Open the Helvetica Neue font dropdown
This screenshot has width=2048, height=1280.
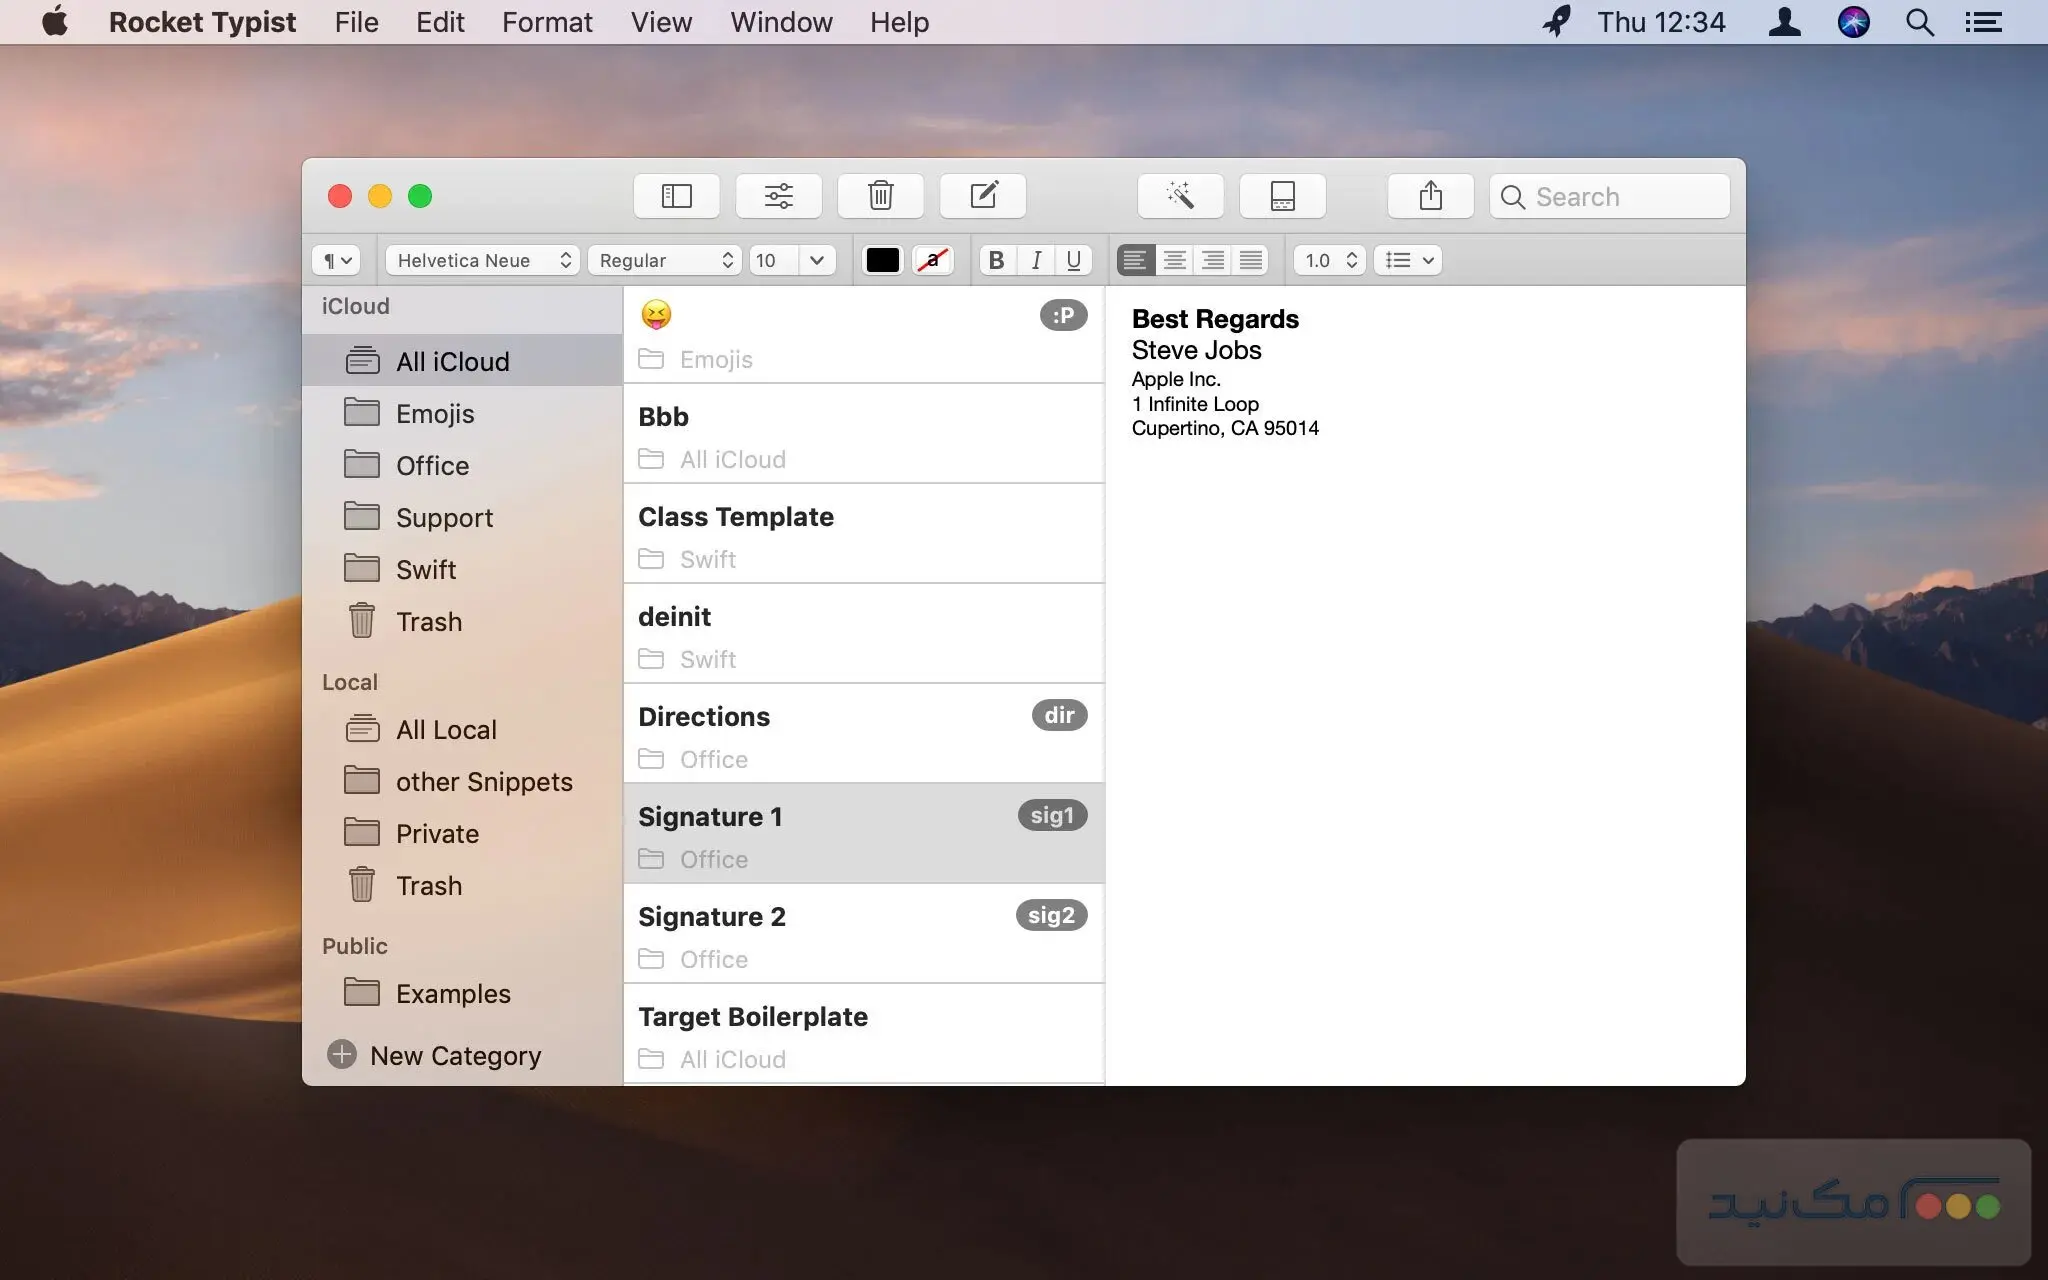(483, 260)
